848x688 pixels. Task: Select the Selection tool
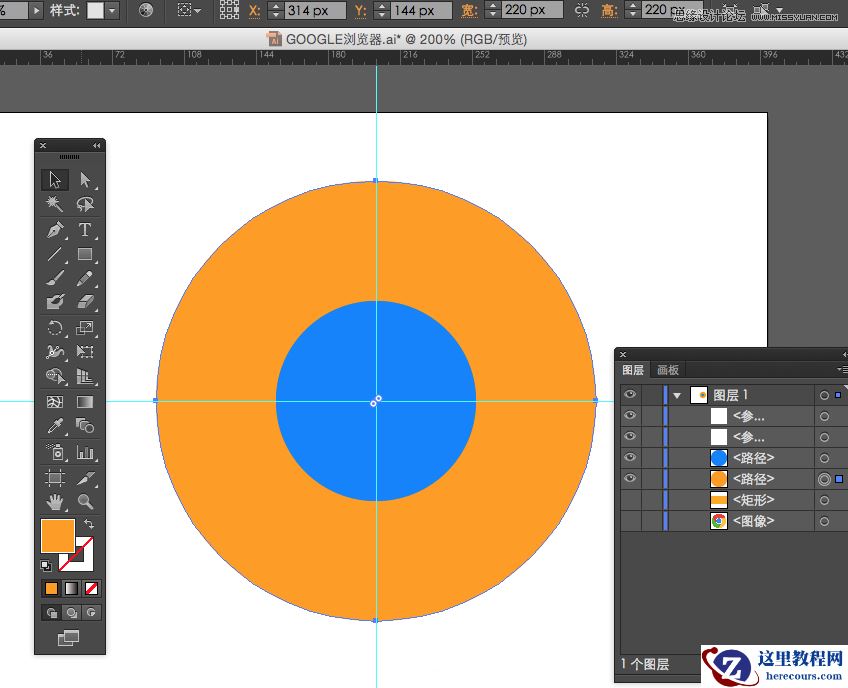point(54,180)
